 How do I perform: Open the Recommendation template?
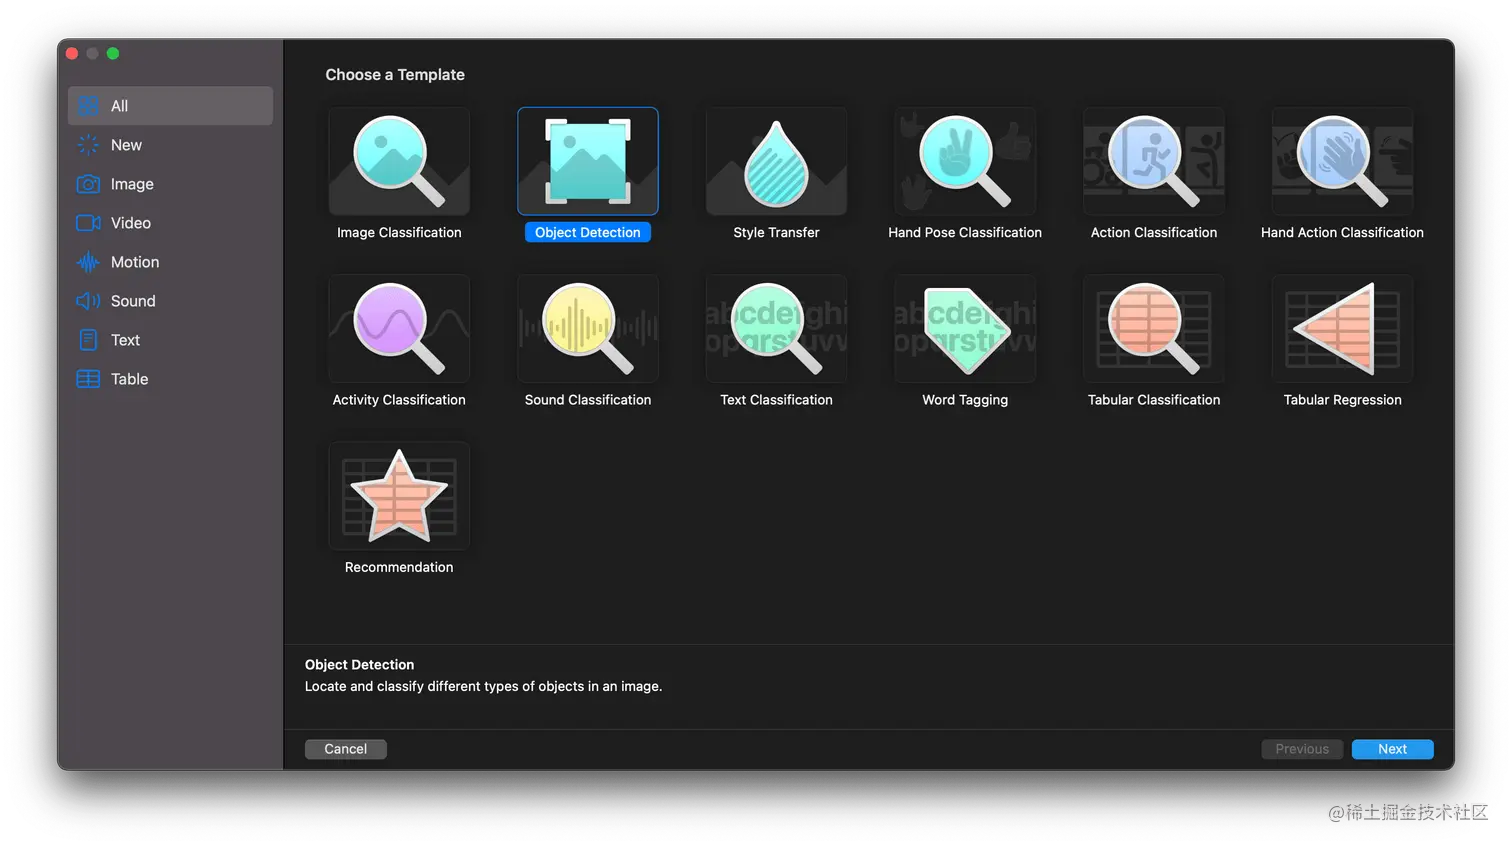399,495
